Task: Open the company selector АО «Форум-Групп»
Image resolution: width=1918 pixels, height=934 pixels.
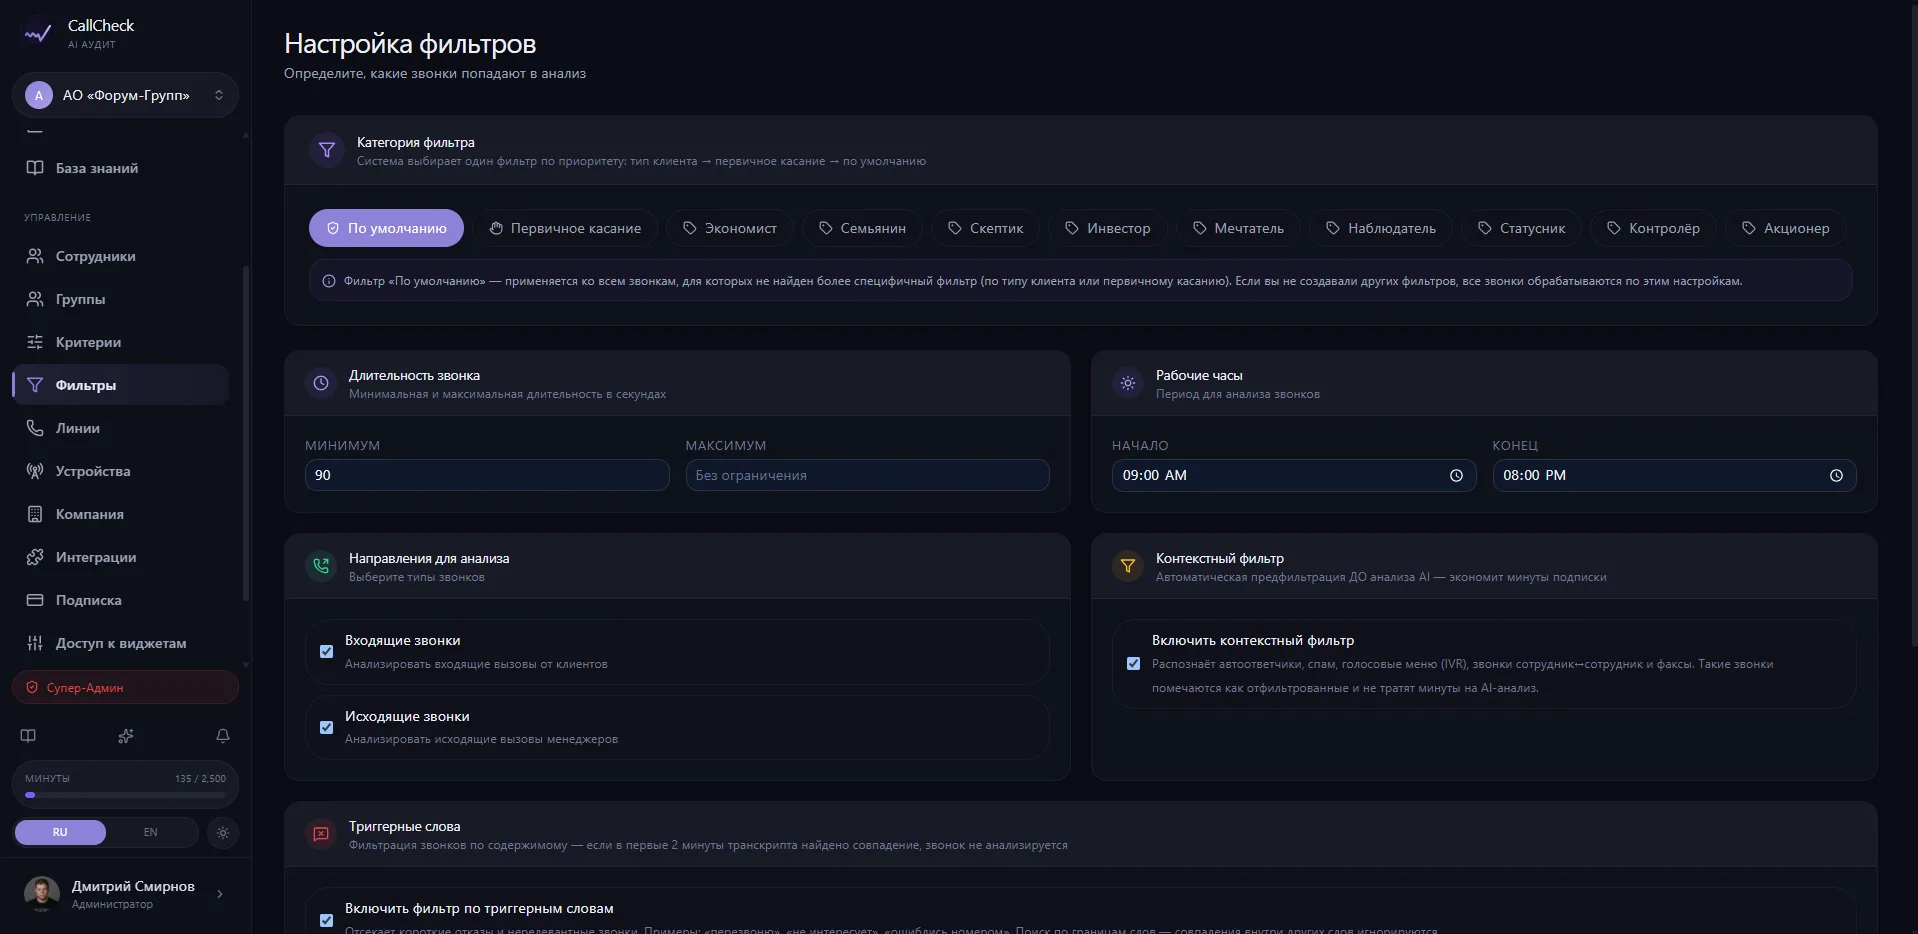Action: point(125,95)
